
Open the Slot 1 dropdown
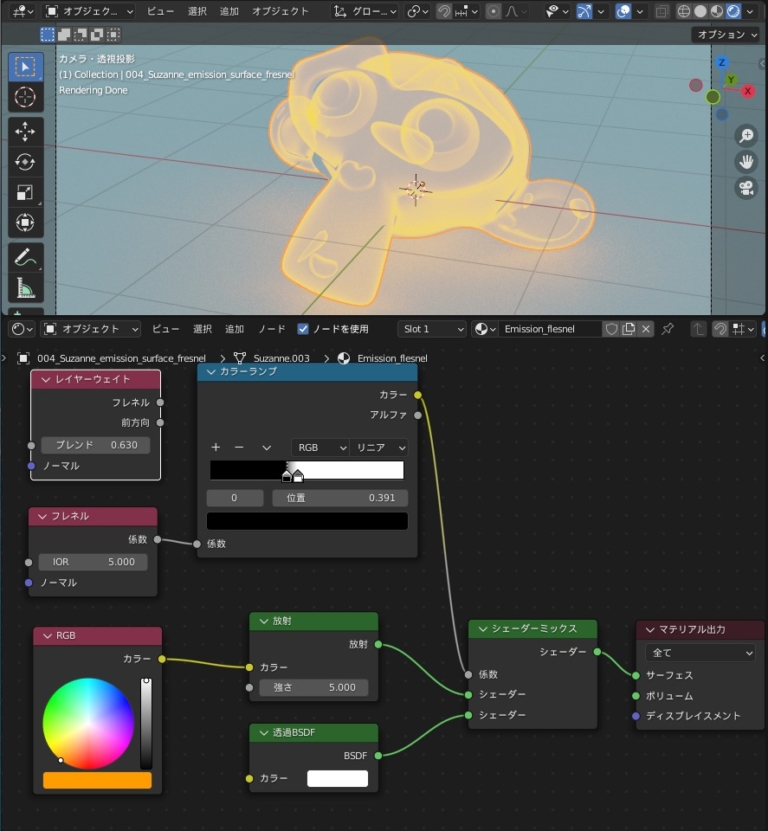click(x=432, y=329)
